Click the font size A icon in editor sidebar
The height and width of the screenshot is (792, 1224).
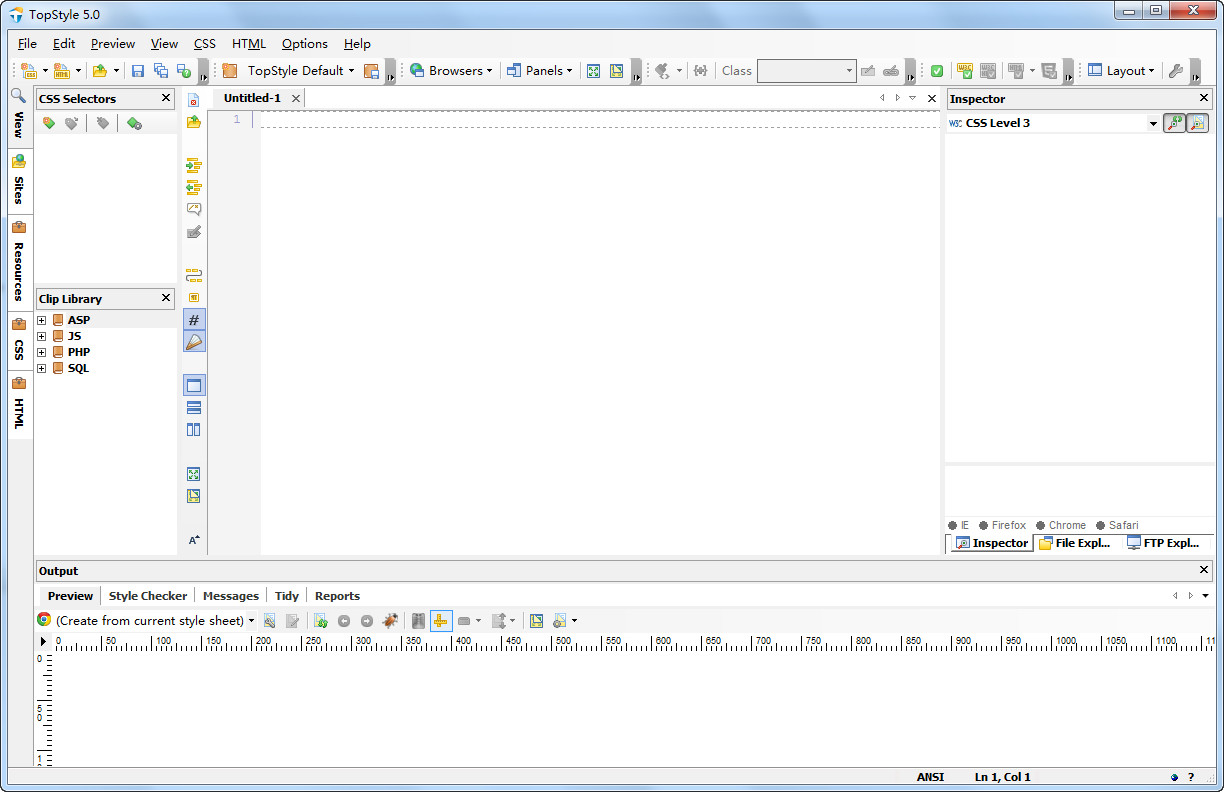coord(194,540)
